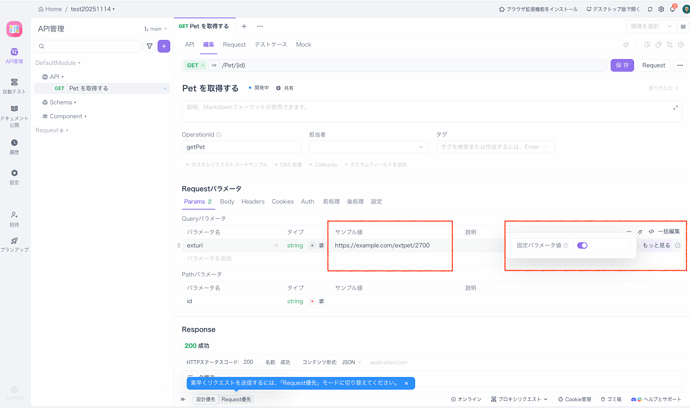Click the もっと見る button
The height and width of the screenshot is (408, 690).
(656, 245)
